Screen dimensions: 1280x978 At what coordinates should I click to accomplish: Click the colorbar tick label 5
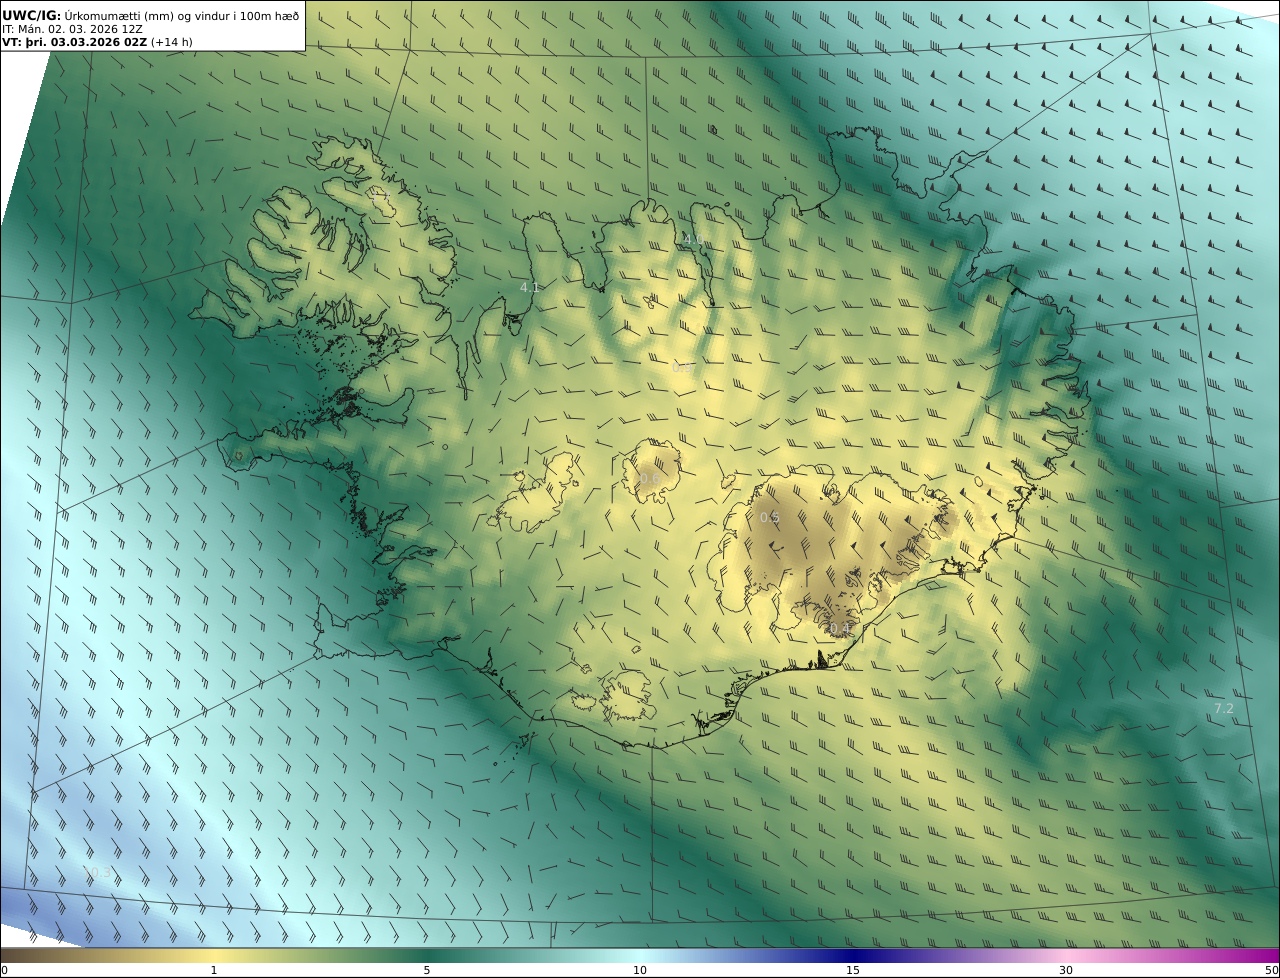tap(427, 970)
